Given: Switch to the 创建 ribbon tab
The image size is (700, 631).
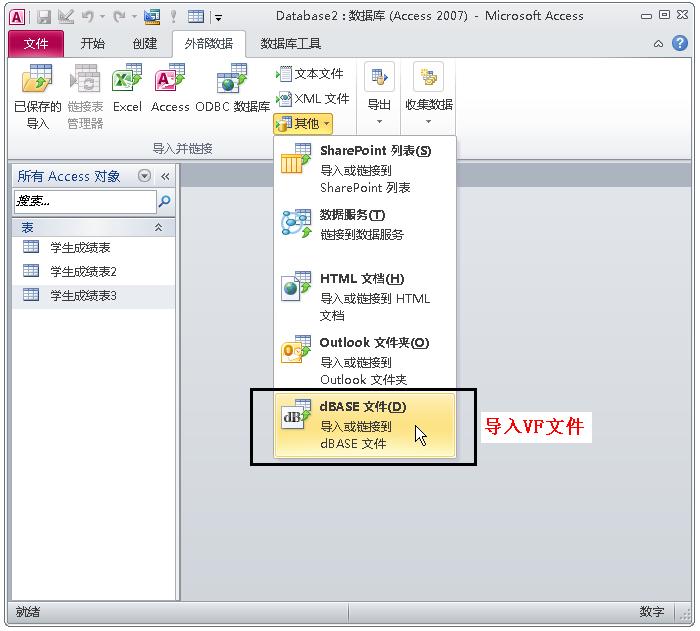Looking at the screenshot, I should [x=145, y=44].
